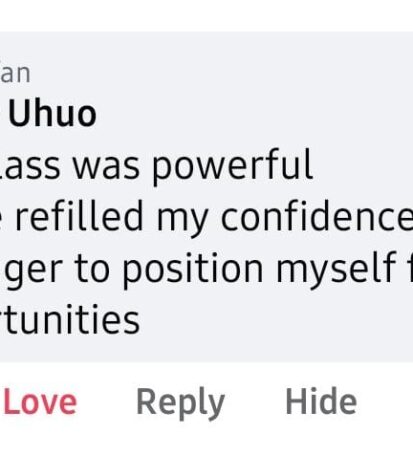Click the word 'refilled' in the comment
Screen dimensions: 413x455
tap(79, 215)
